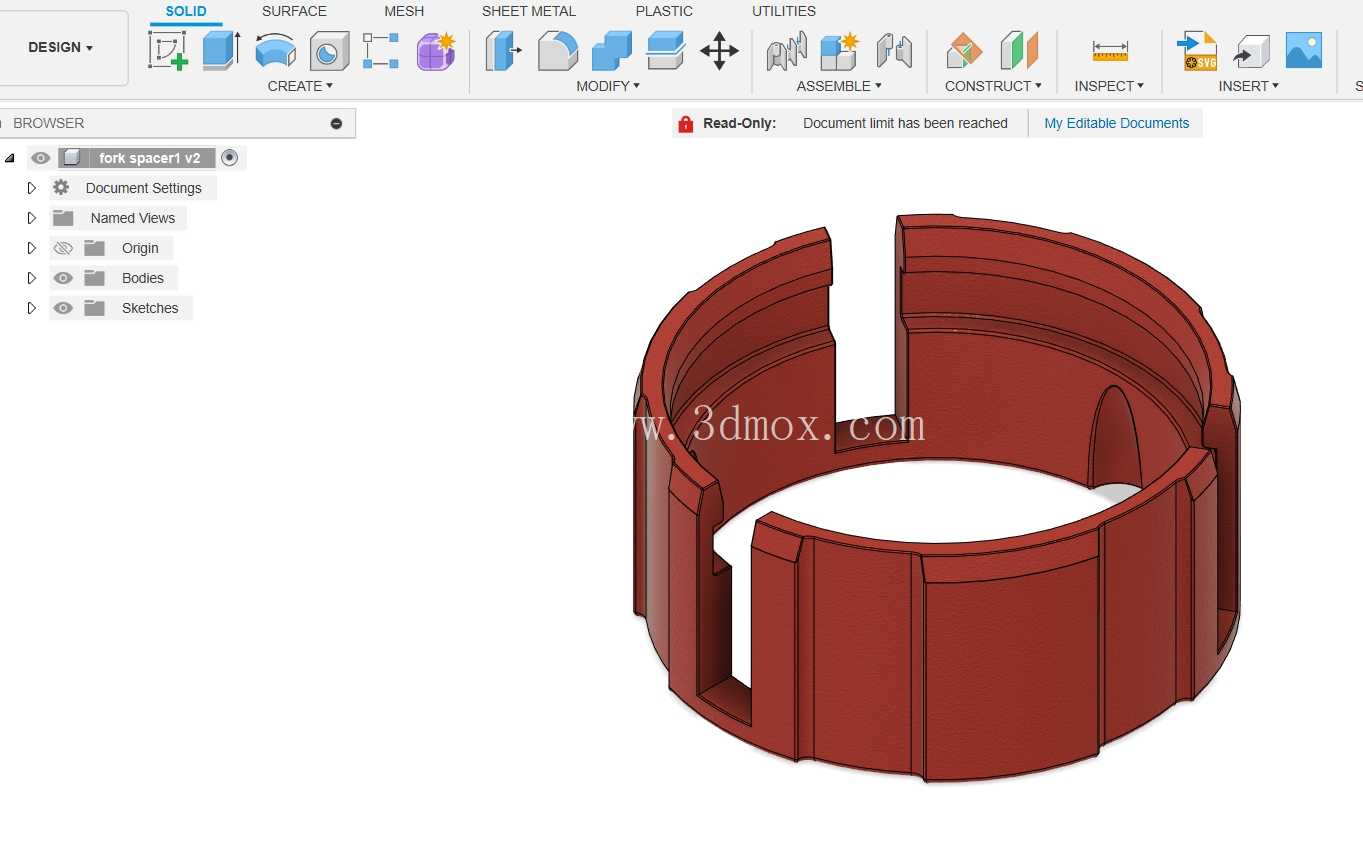Expand the Document Settings node
1363x849 pixels.
31,188
